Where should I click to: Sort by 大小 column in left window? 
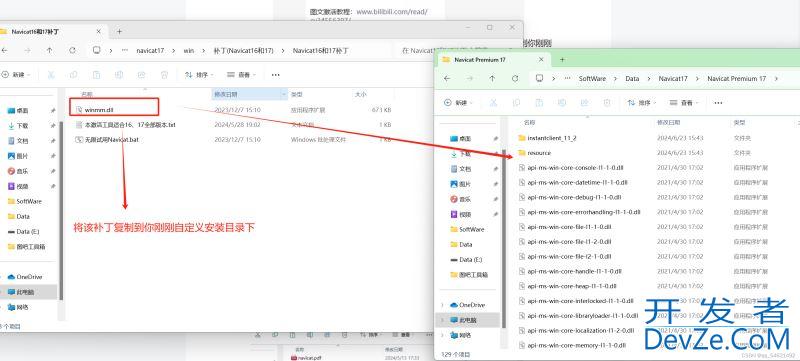[x=360, y=94]
